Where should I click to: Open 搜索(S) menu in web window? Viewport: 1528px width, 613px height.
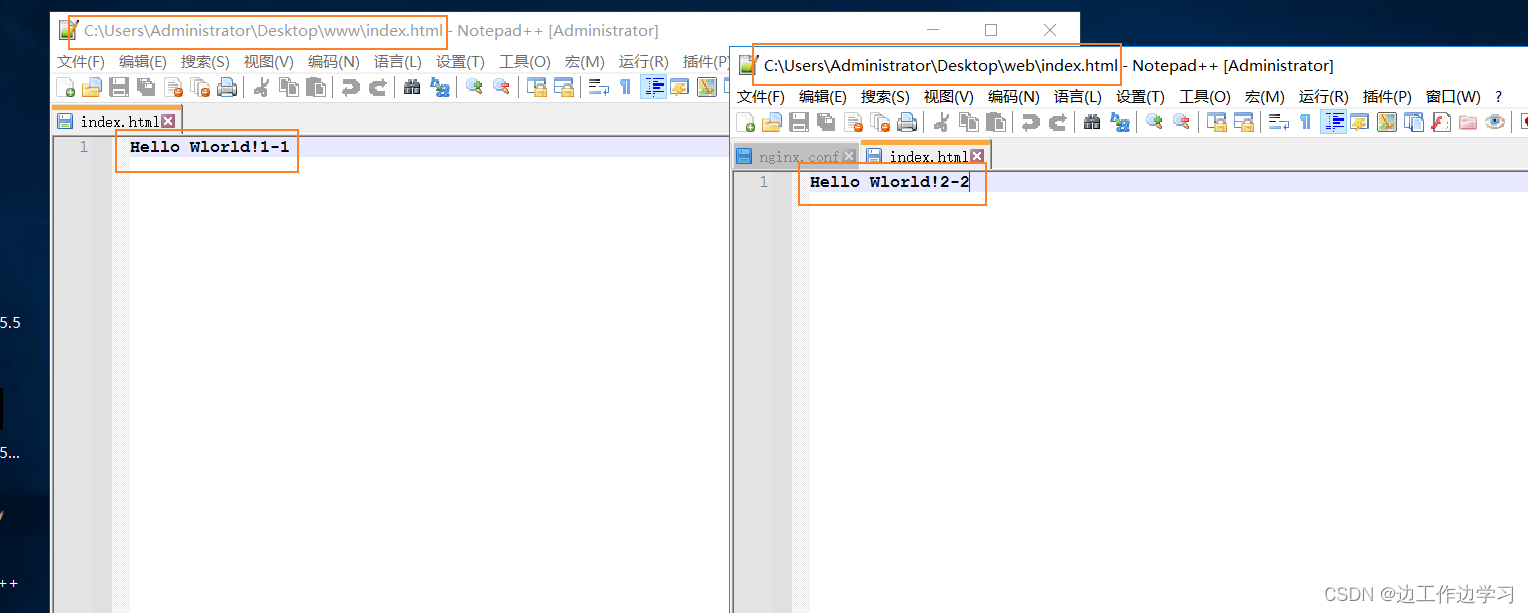point(885,97)
